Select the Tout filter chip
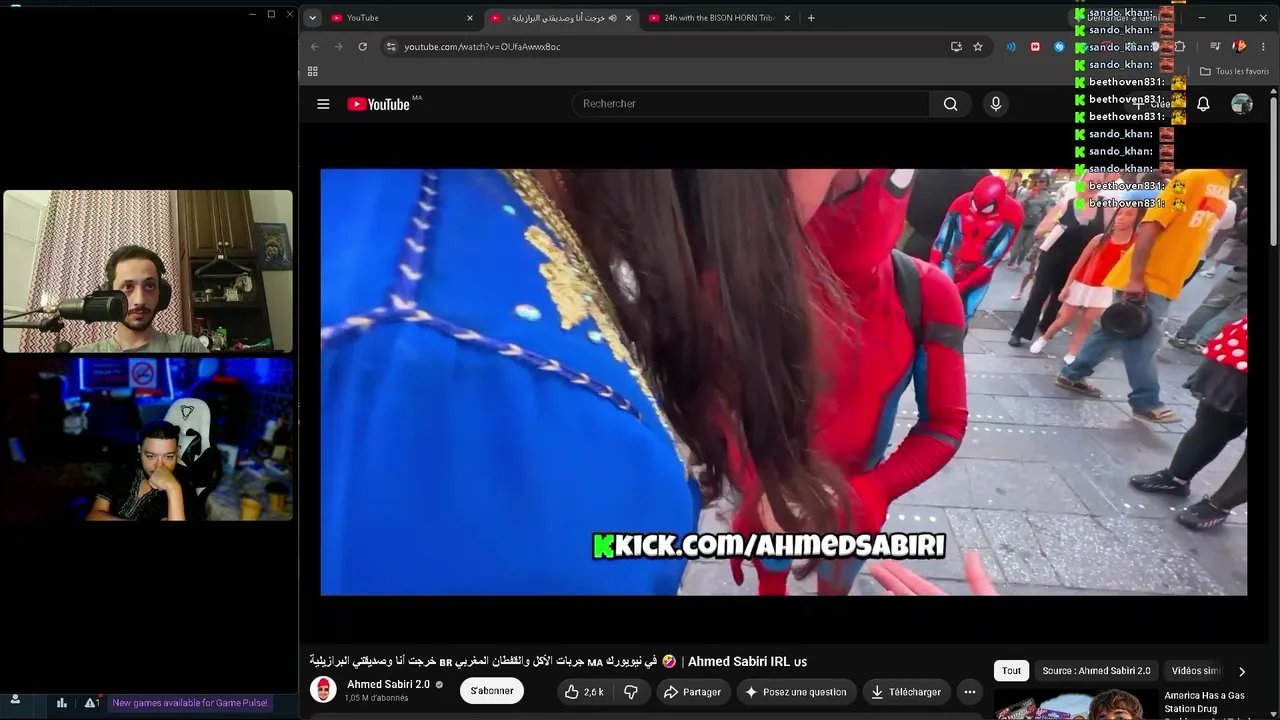1280x720 pixels. point(1012,671)
